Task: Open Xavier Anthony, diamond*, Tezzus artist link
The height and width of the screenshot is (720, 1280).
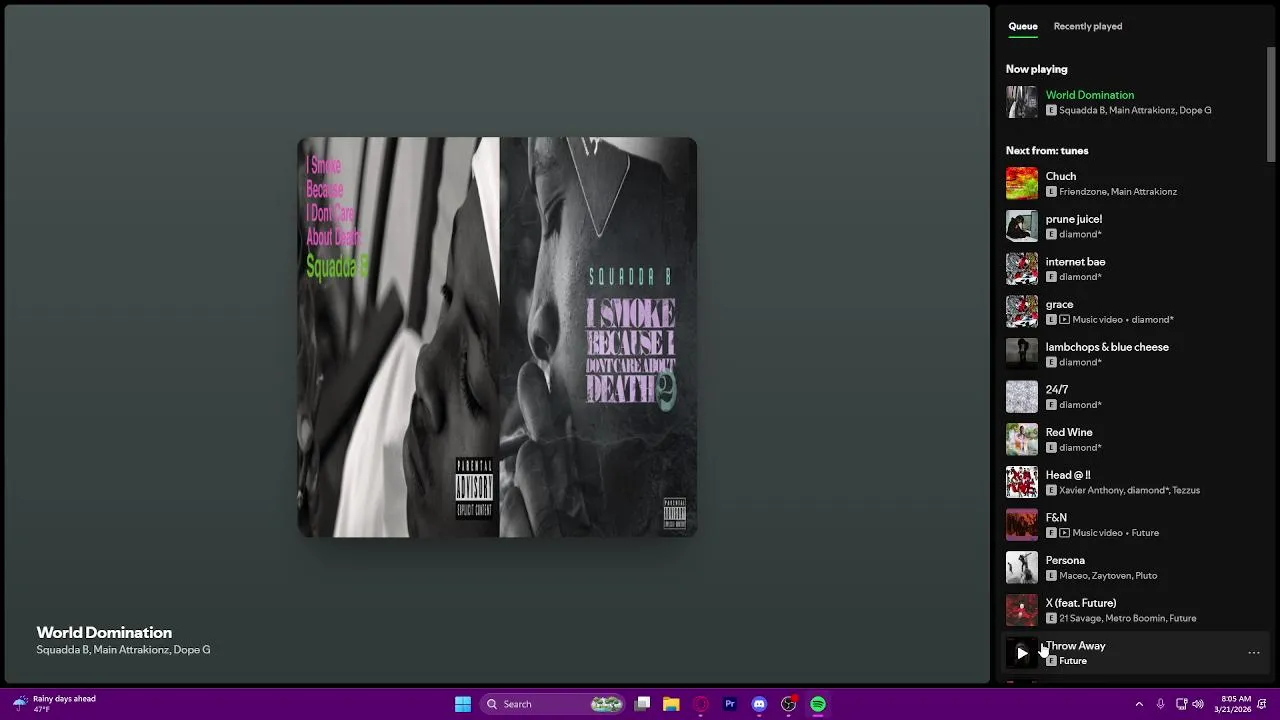Action: (1129, 490)
